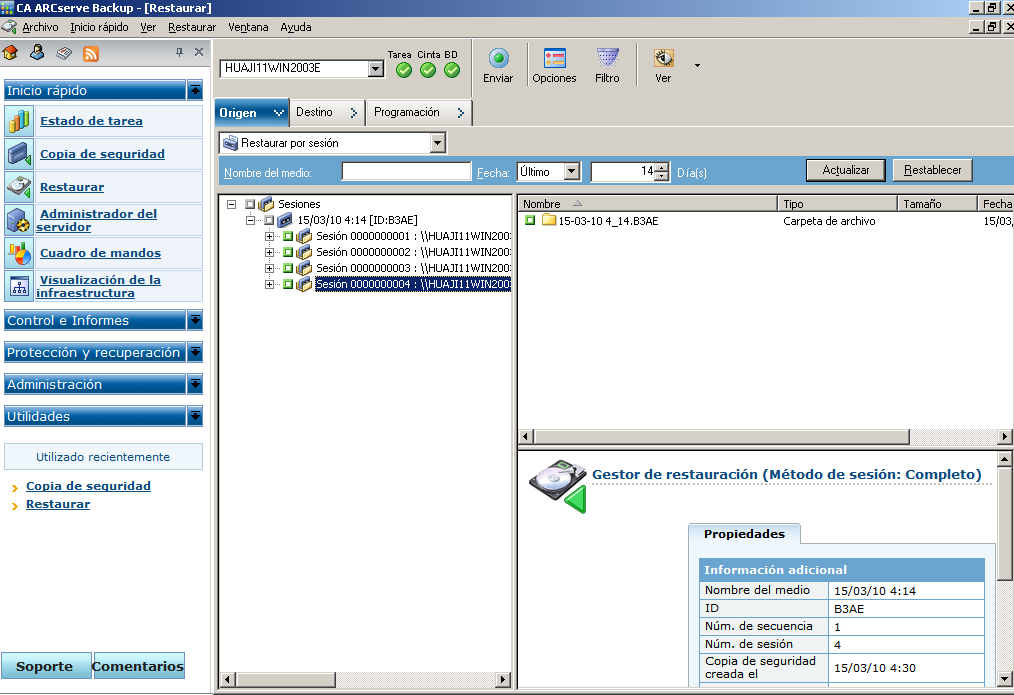This screenshot has height=695, width=1014.
Task: Click the Nombre del medio input field
Action: pyautogui.click(x=406, y=171)
